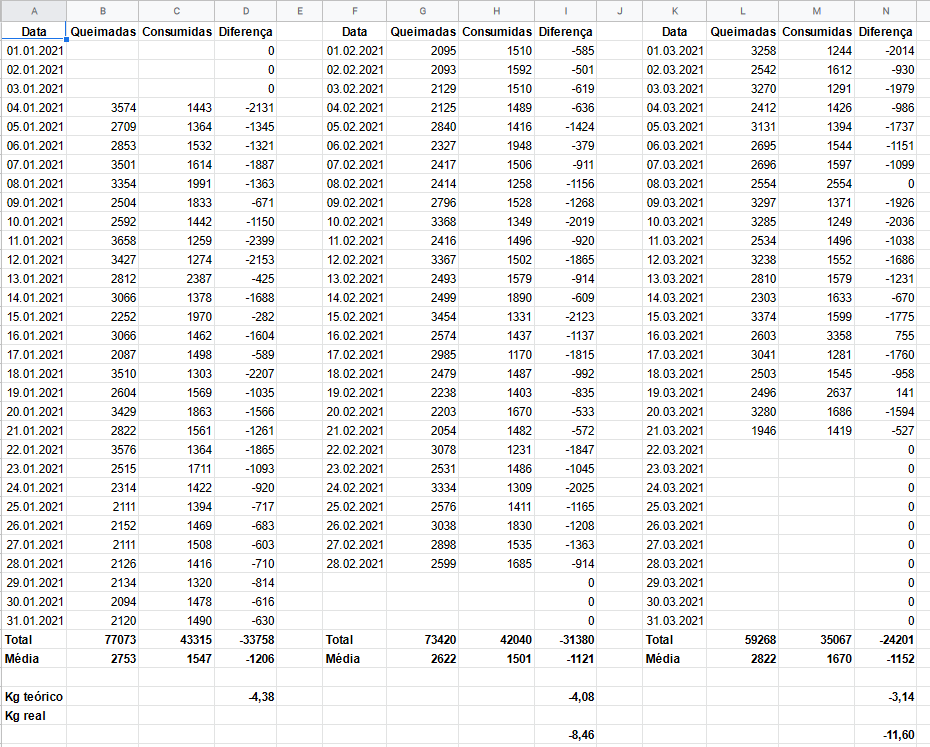Select January total Queimadas value 77073
The width and height of the screenshot is (930, 747).
click(x=103, y=639)
